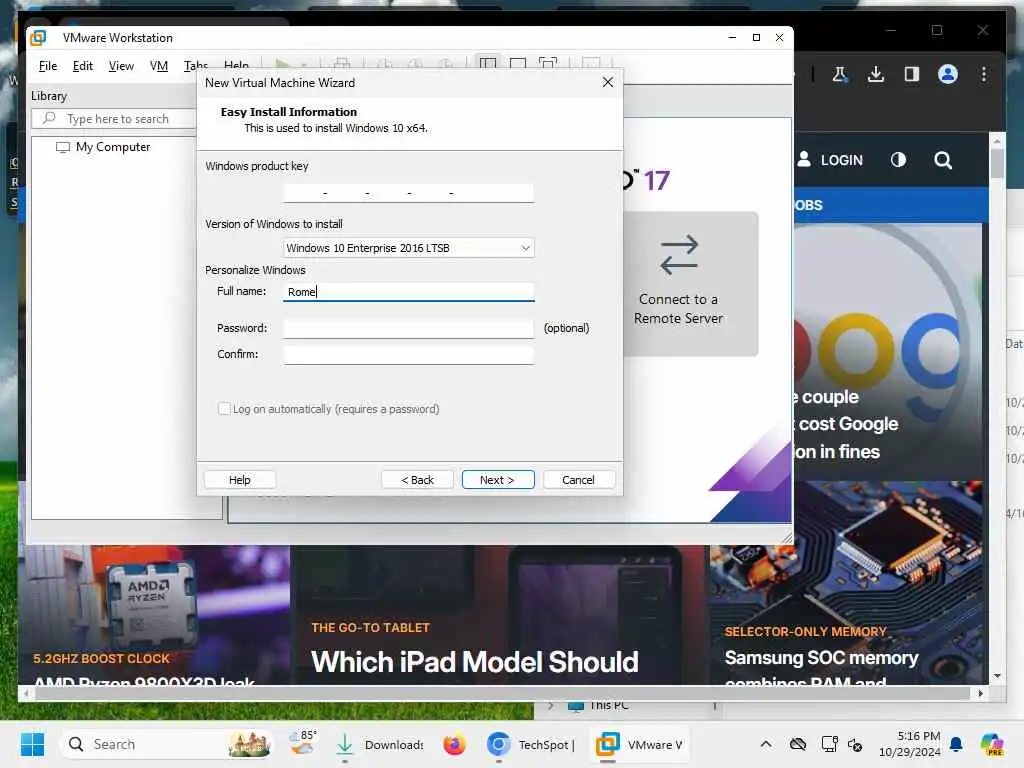Click the muted volume tray icon
1024x768 pixels.
[855, 744]
